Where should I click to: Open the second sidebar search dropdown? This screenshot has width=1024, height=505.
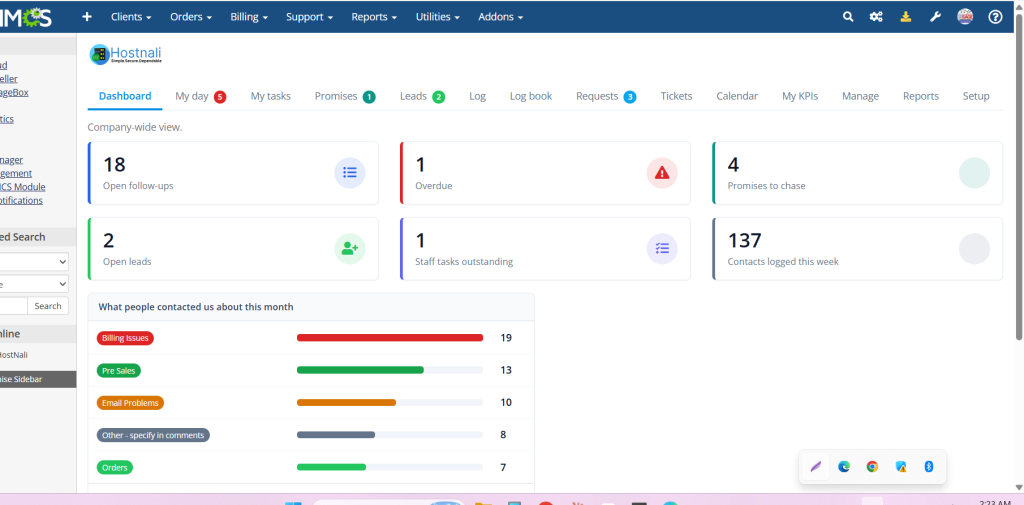click(x=34, y=284)
